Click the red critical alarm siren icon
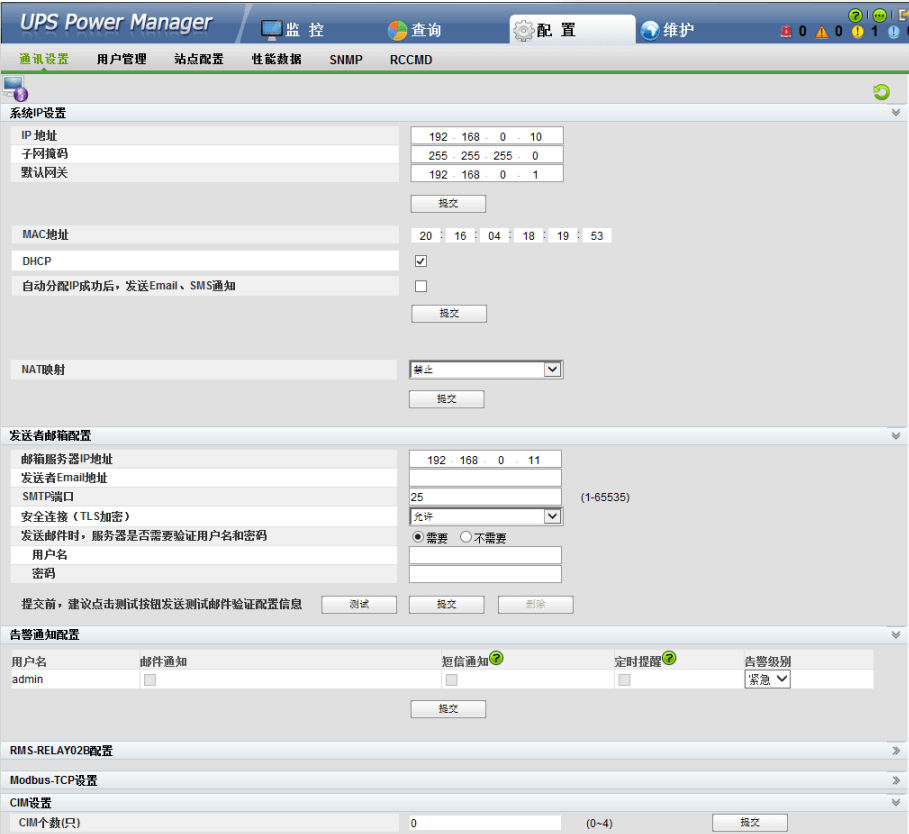909x834 pixels. coord(786,32)
